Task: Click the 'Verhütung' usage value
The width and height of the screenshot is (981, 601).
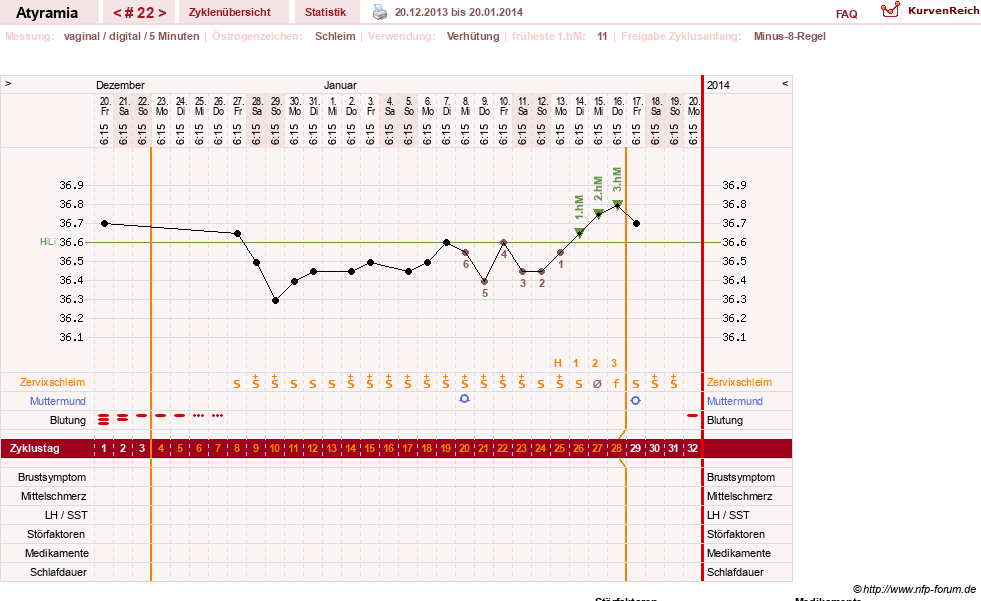Action: tap(473, 36)
